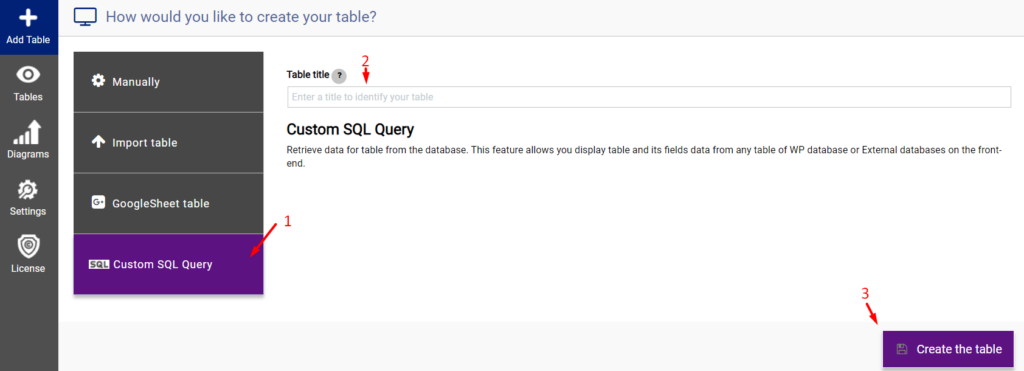This screenshot has height=371, width=1024.
Task: Click the floppy disk icon in Create the table
Action: [x=902, y=349]
